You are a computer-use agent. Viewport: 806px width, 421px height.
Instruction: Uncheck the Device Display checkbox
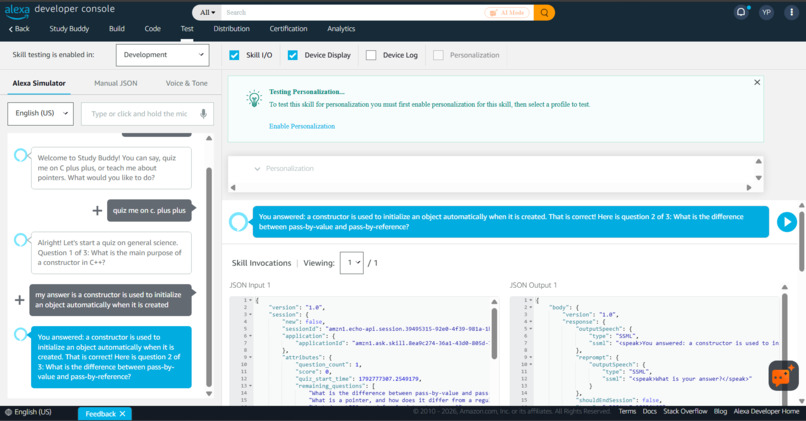292,55
